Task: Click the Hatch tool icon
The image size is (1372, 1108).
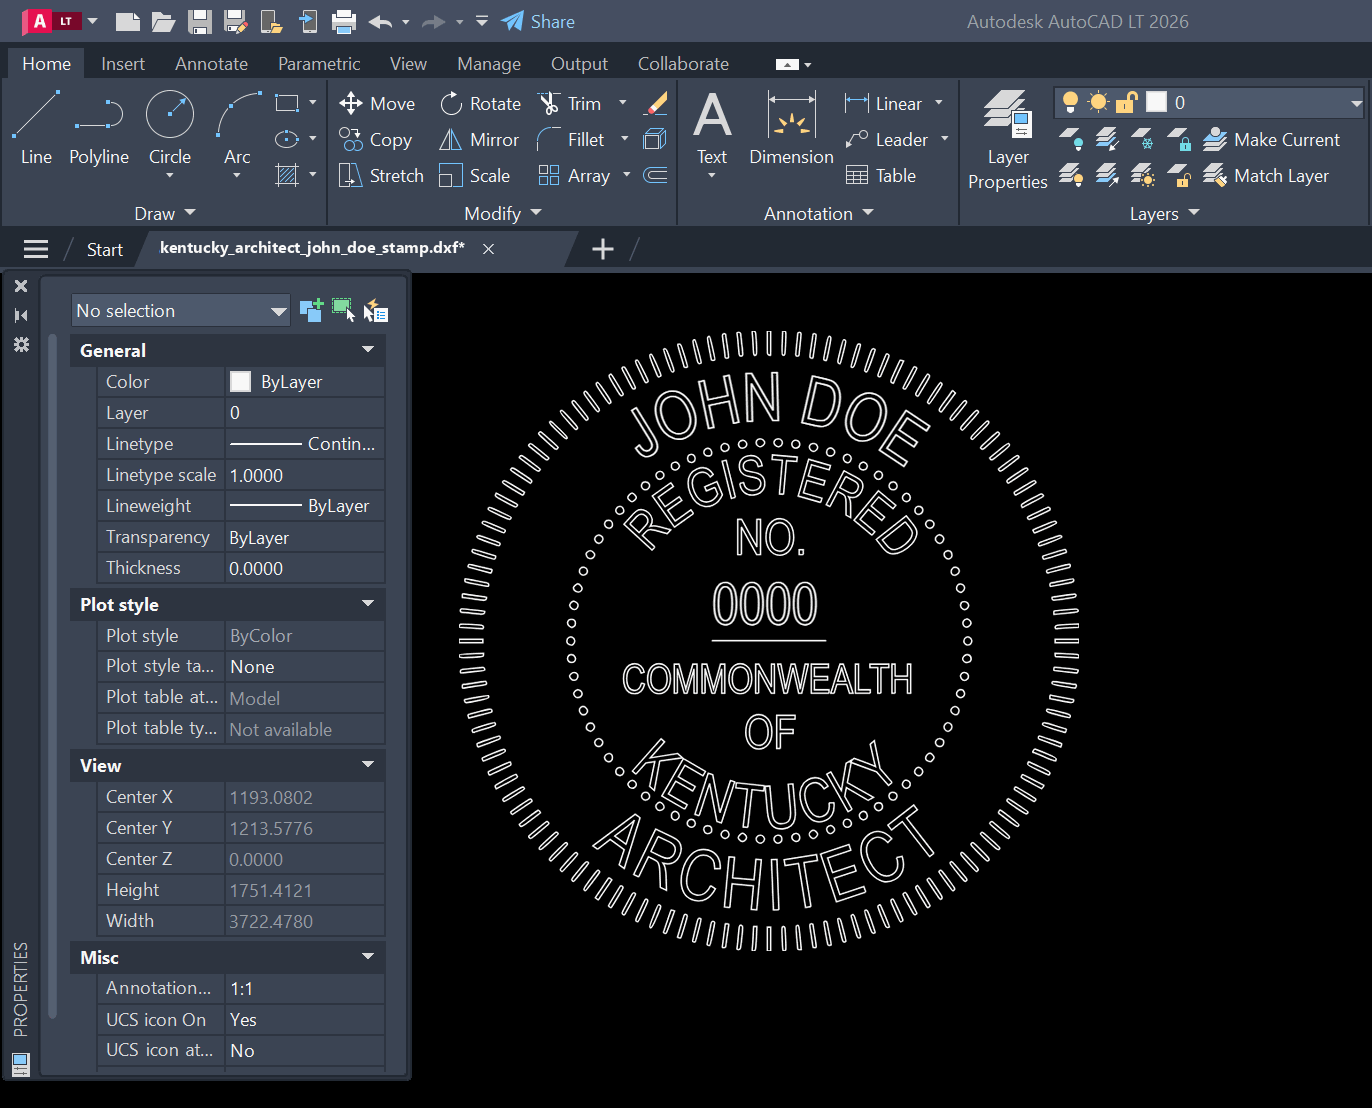Action: (287, 175)
